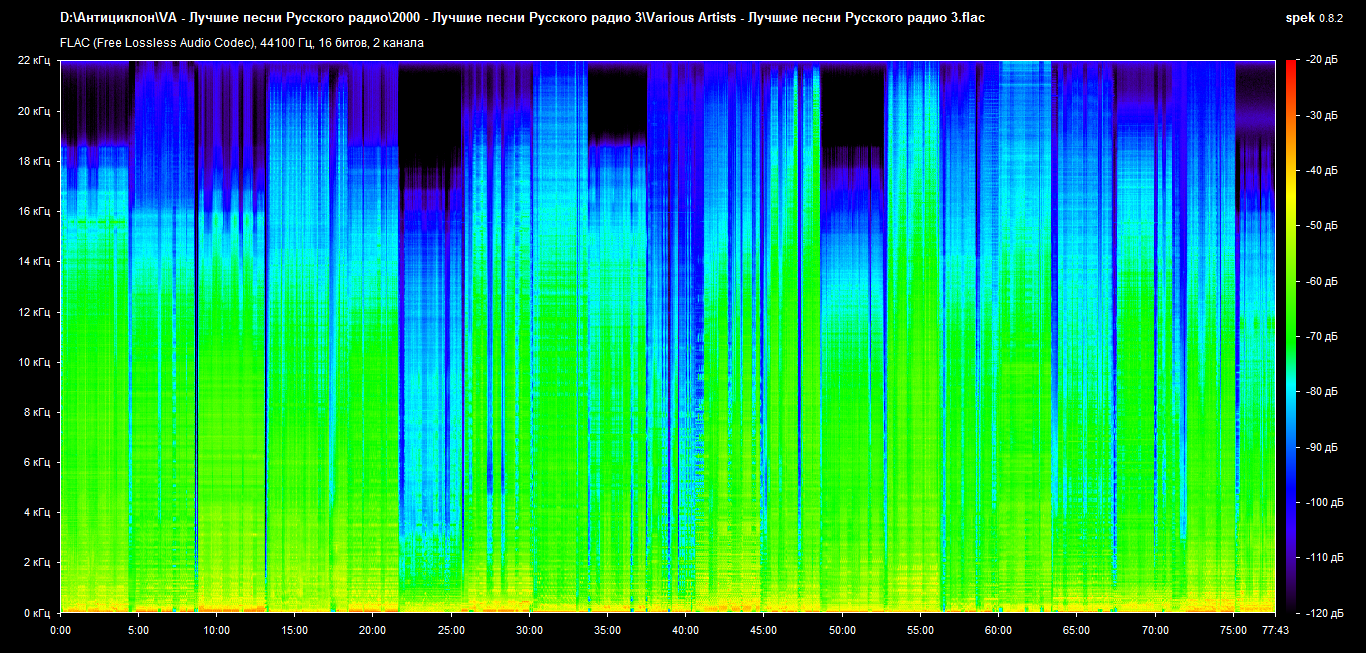Click the blue section of the dB color bar
This screenshot has height=653, width=1366.
[x=1291, y=490]
